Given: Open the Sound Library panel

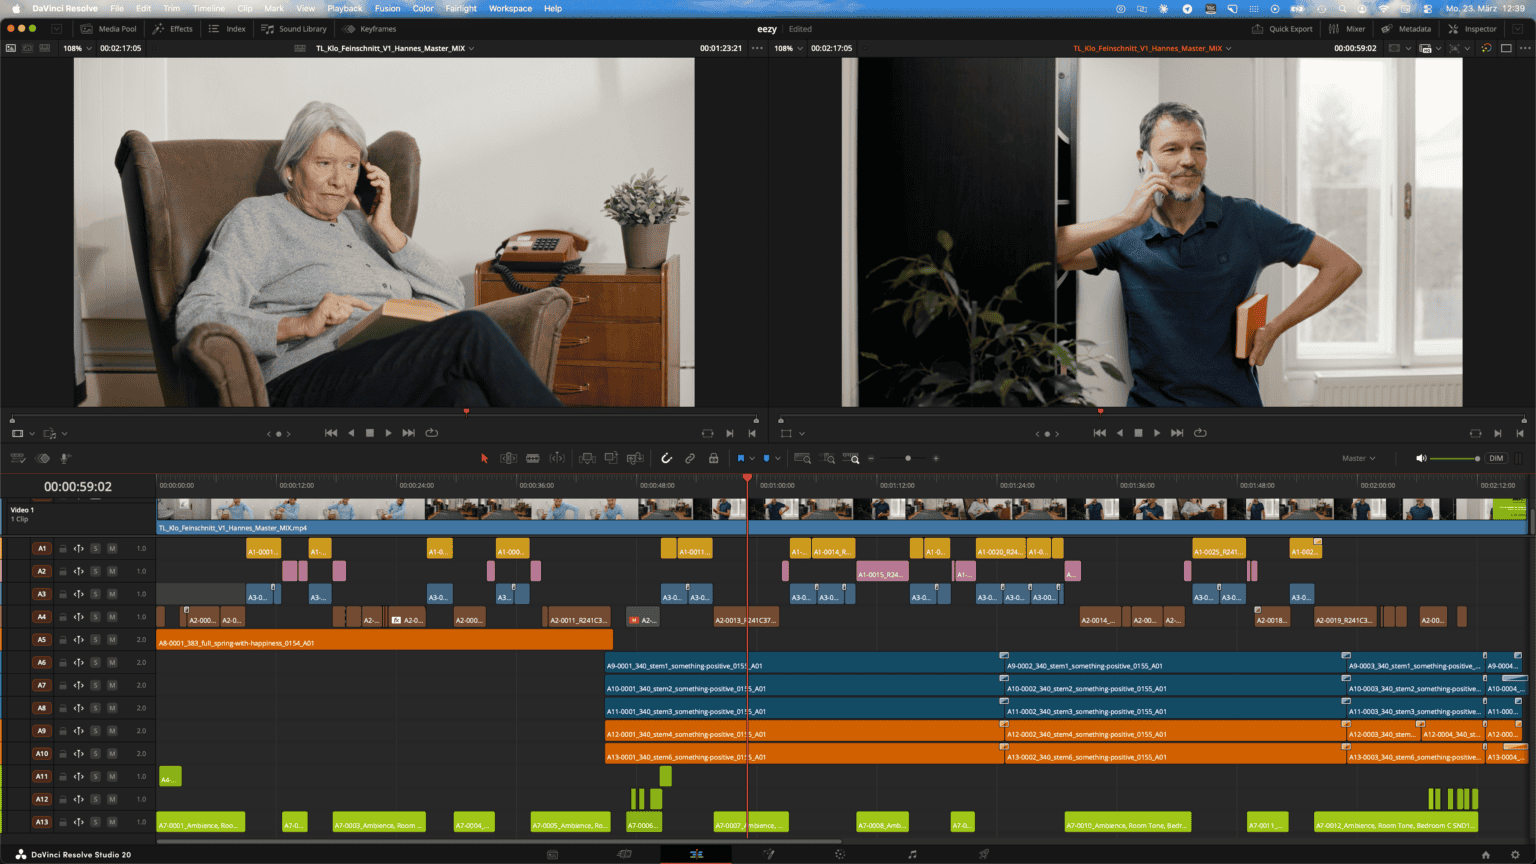Looking at the screenshot, I should click(294, 29).
